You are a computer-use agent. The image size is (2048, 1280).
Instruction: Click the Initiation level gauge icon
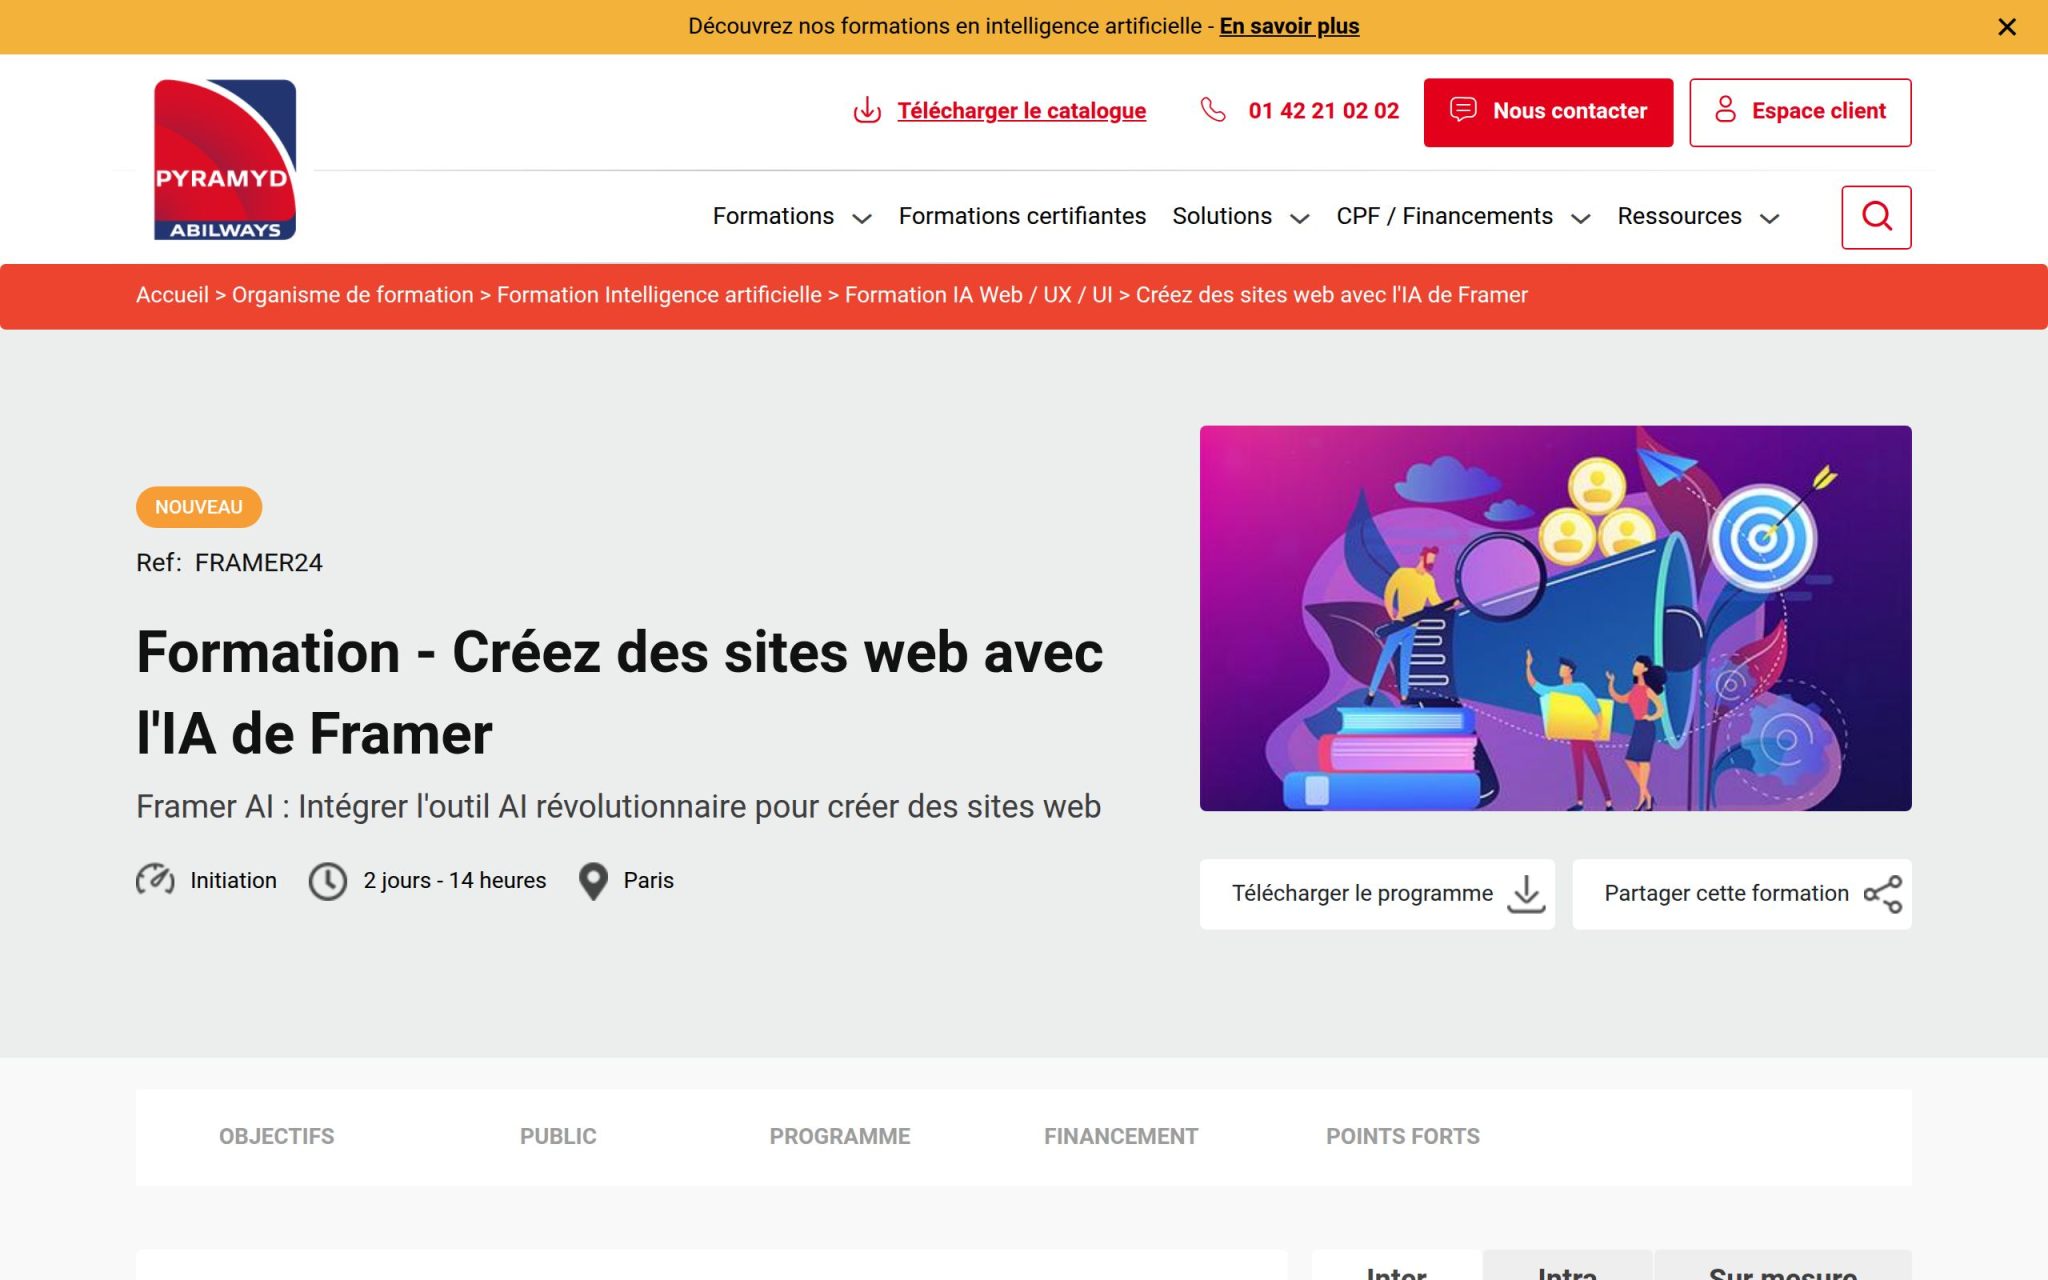pyautogui.click(x=155, y=880)
